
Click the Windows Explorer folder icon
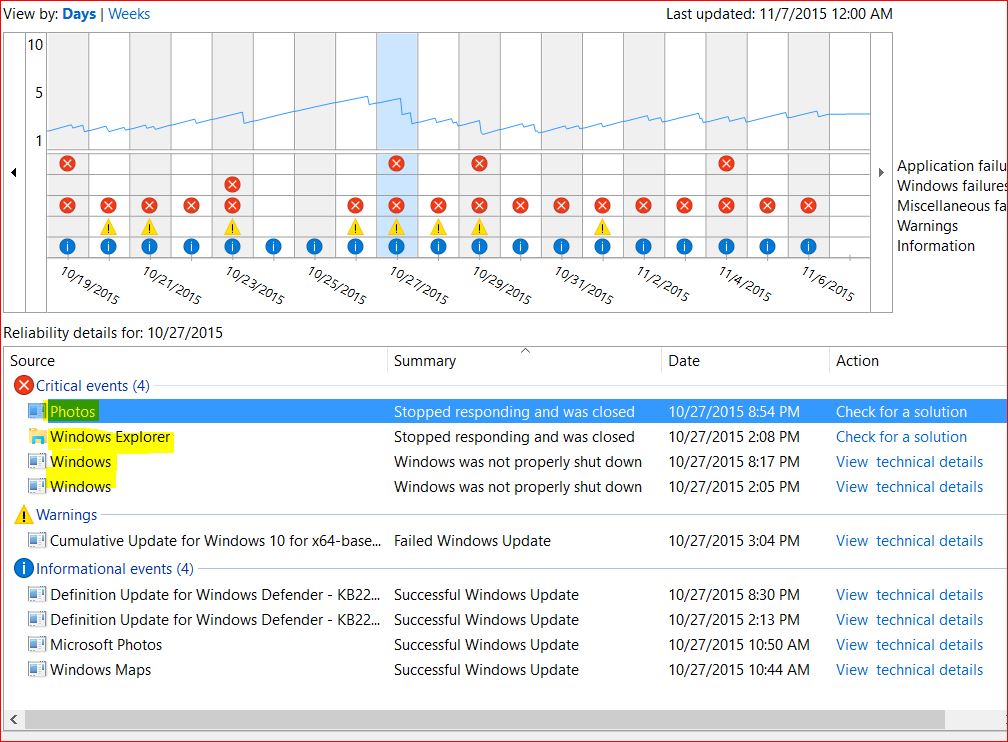(x=38, y=436)
